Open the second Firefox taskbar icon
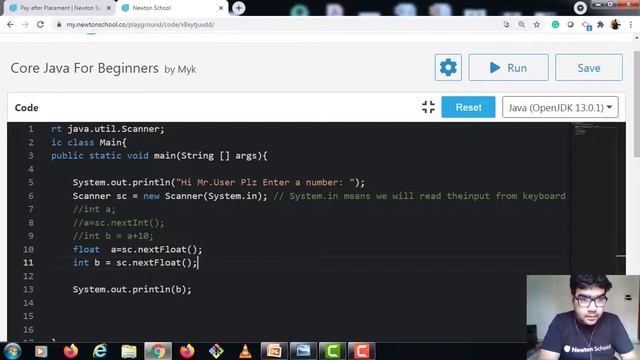 click(x=187, y=351)
